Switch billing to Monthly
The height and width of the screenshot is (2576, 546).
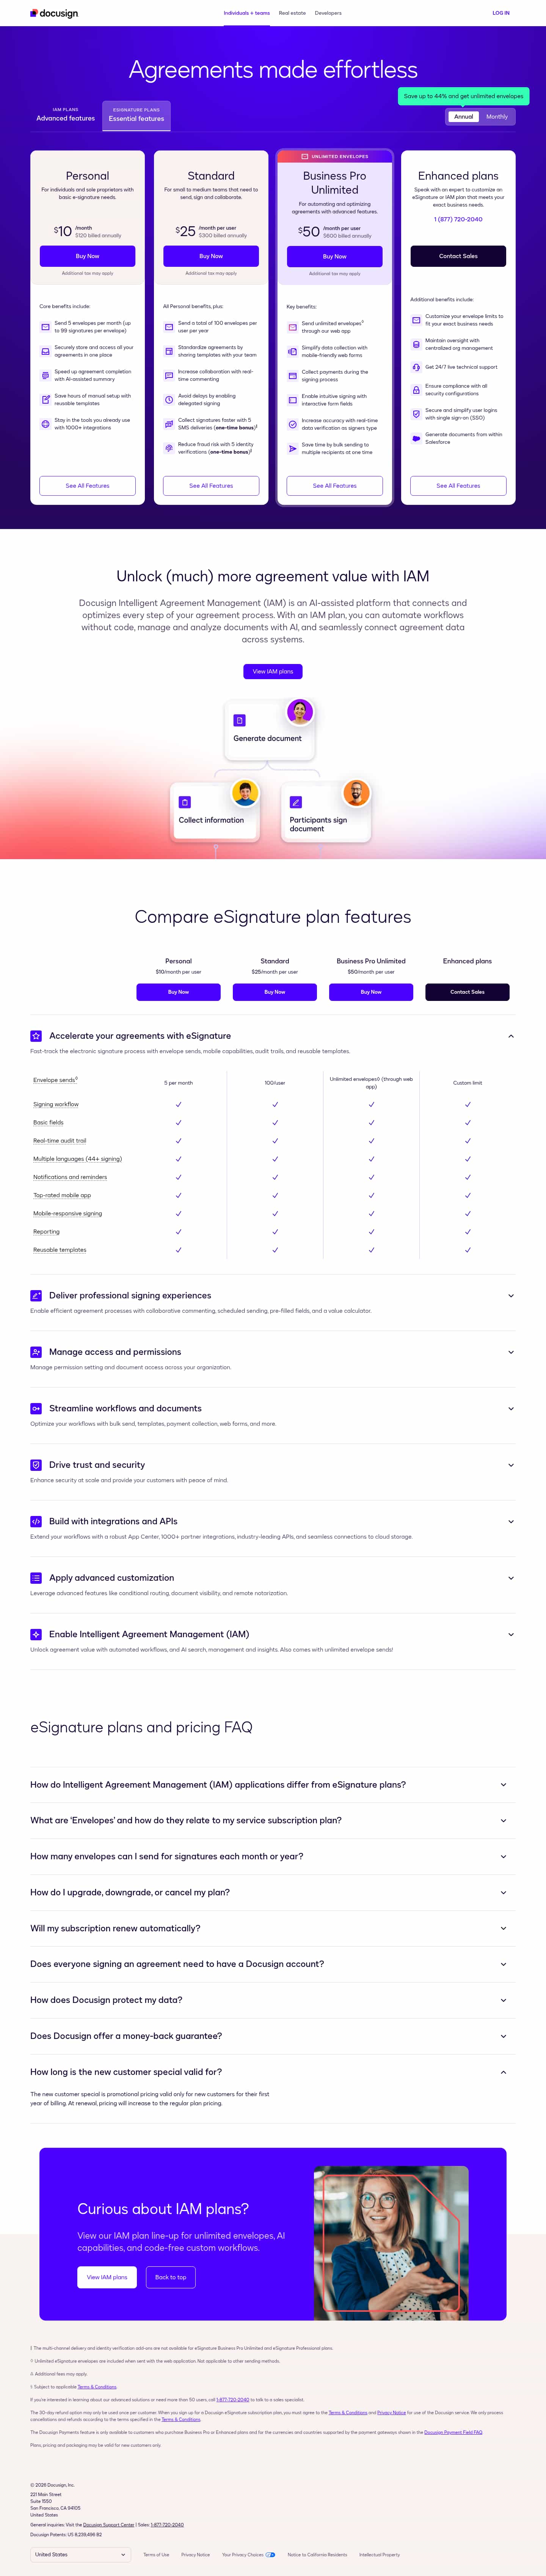pyautogui.click(x=497, y=117)
